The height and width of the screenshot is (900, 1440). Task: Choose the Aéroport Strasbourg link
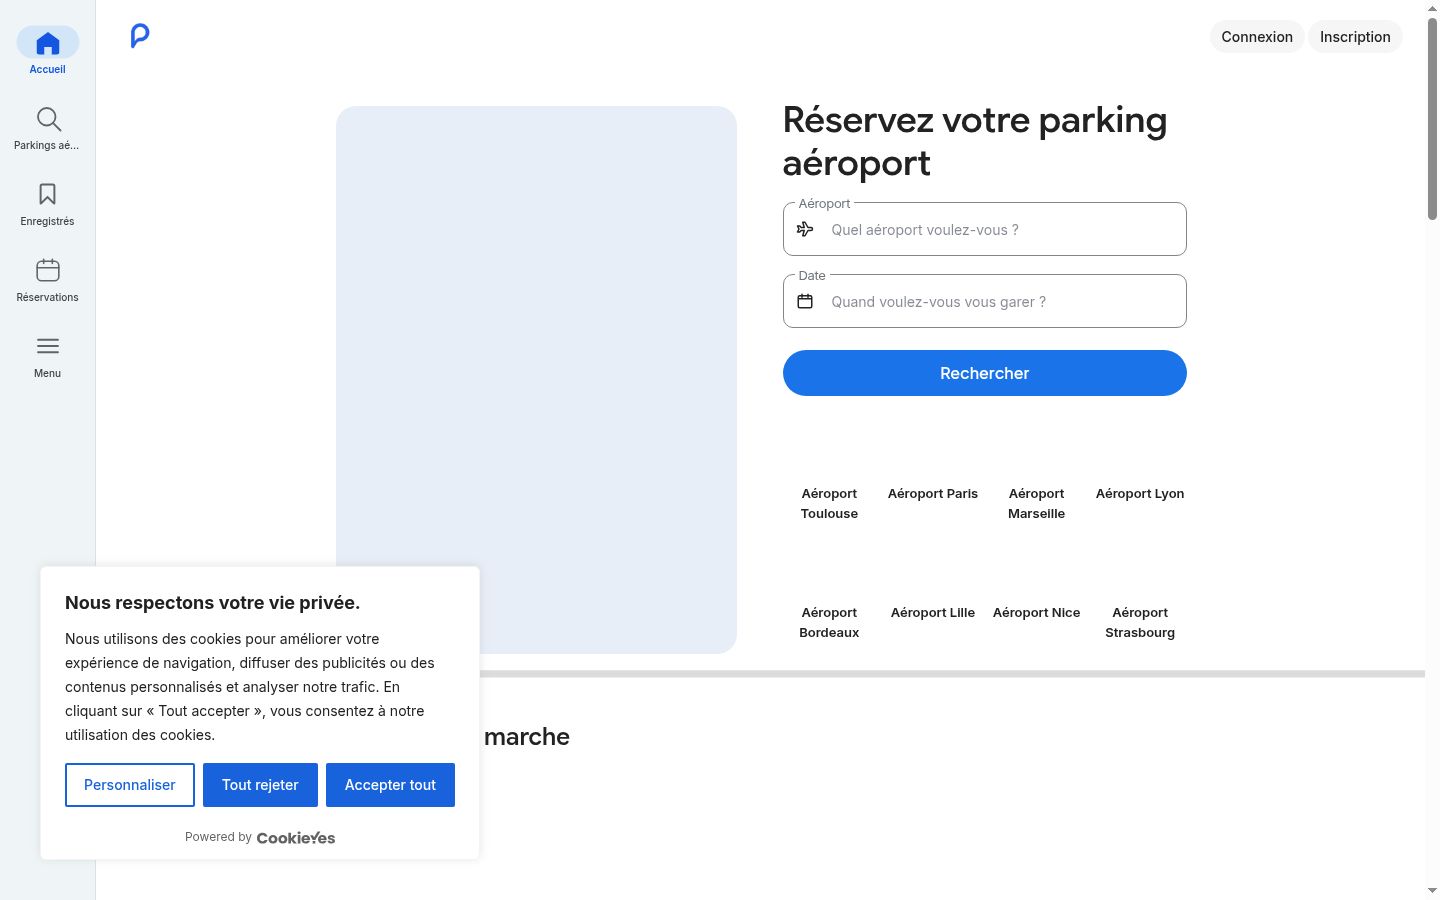(x=1140, y=622)
